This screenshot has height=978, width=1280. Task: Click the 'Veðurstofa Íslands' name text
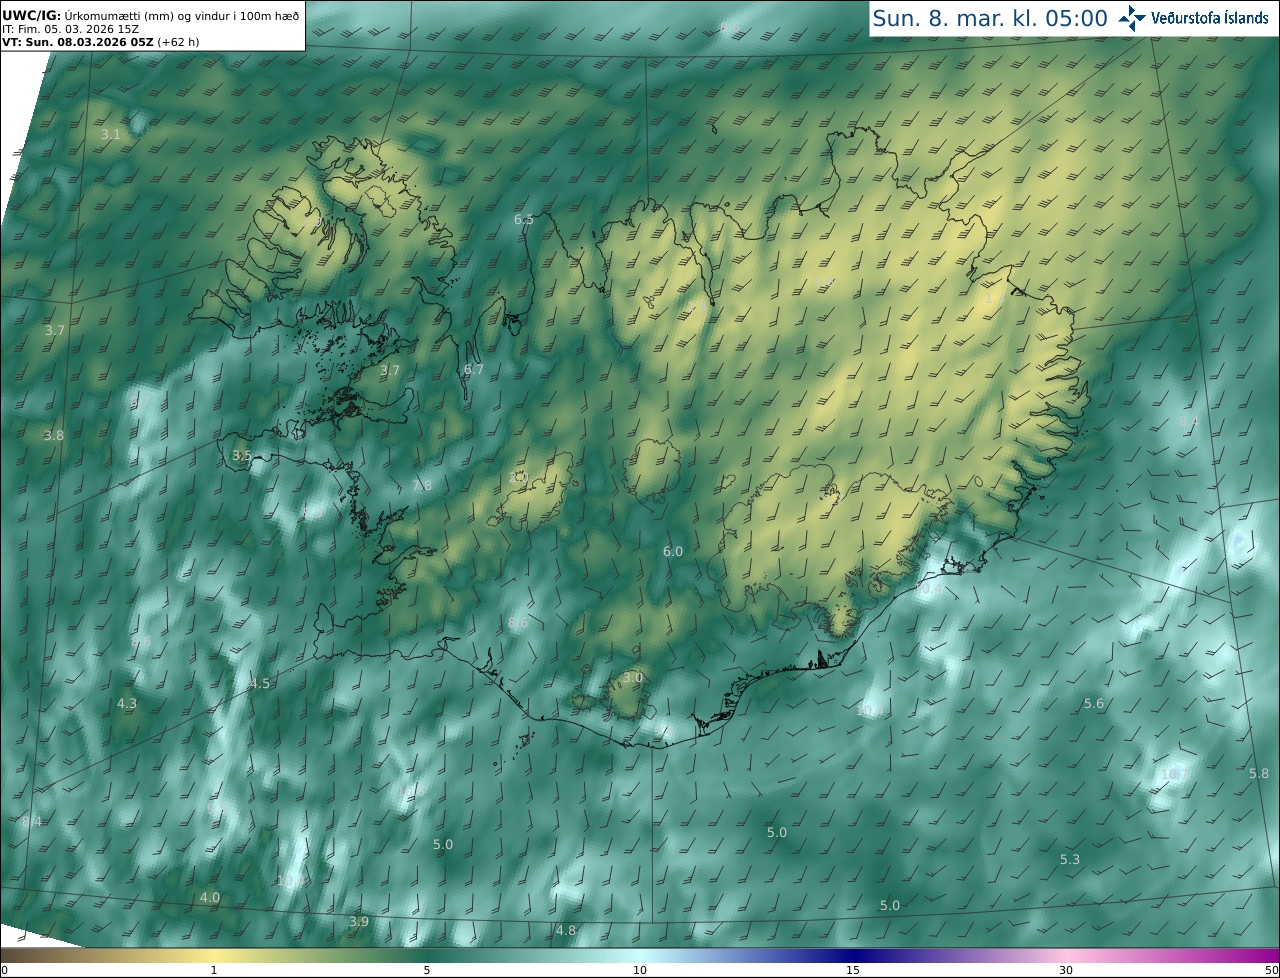tap(1210, 18)
